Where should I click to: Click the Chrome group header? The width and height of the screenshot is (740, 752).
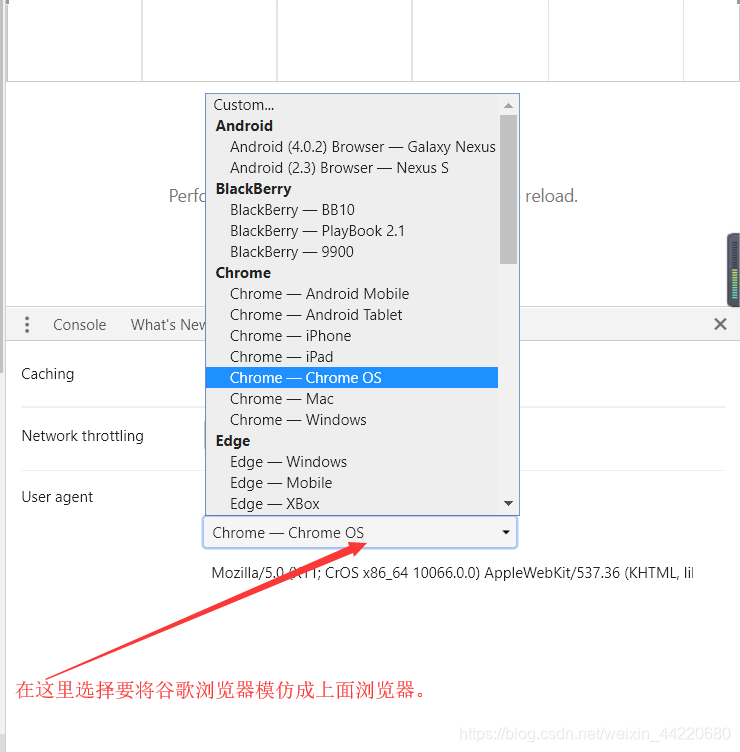[x=243, y=273]
